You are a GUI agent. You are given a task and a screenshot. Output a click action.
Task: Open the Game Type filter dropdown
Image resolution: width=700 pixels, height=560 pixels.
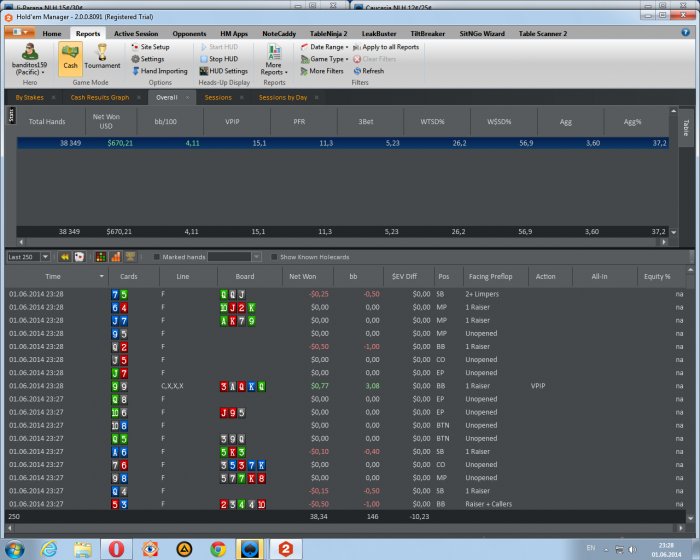coord(328,59)
